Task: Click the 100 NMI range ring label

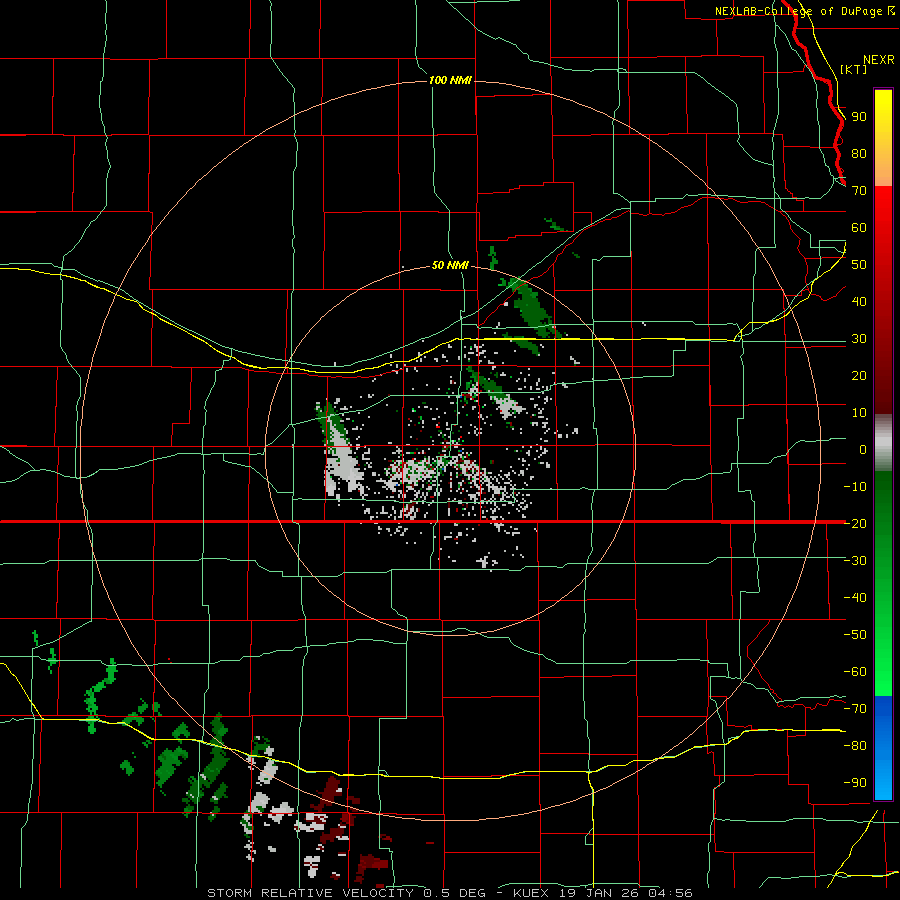Action: click(x=450, y=80)
